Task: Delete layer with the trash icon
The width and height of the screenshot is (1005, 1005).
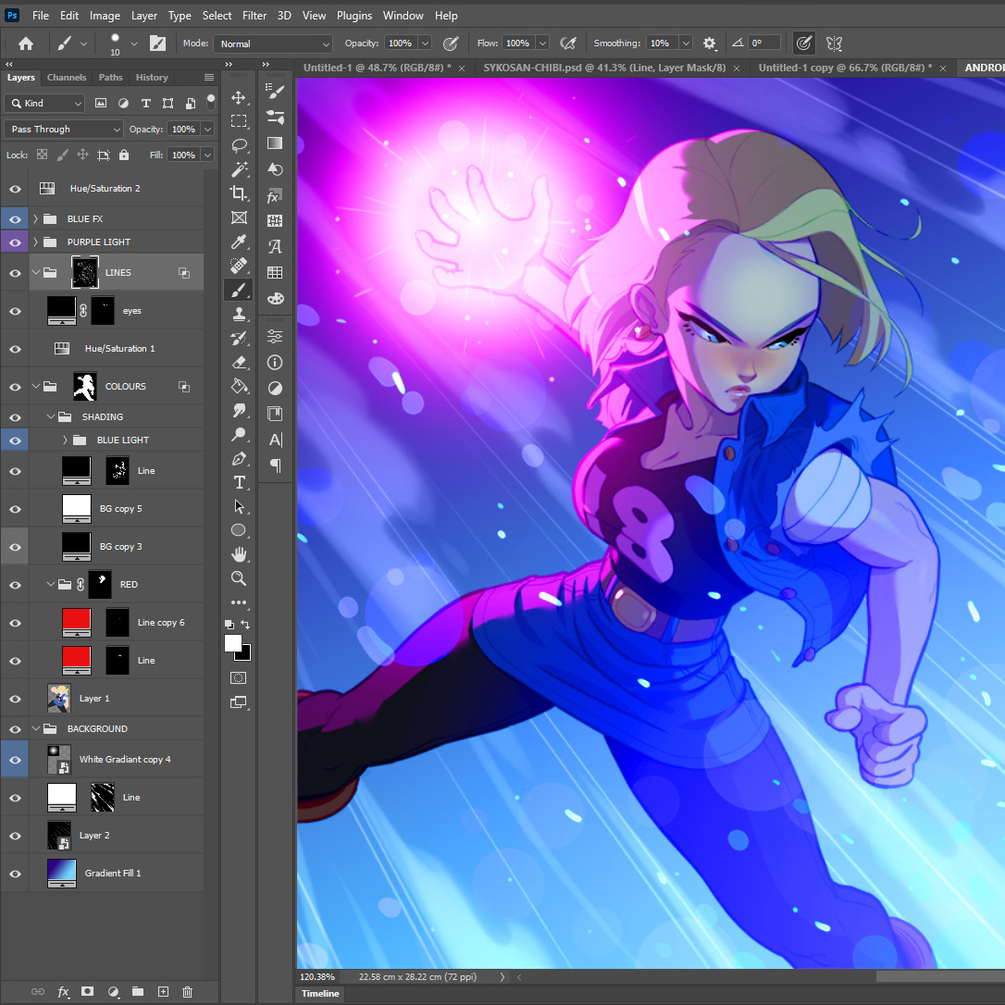Action: (x=187, y=992)
